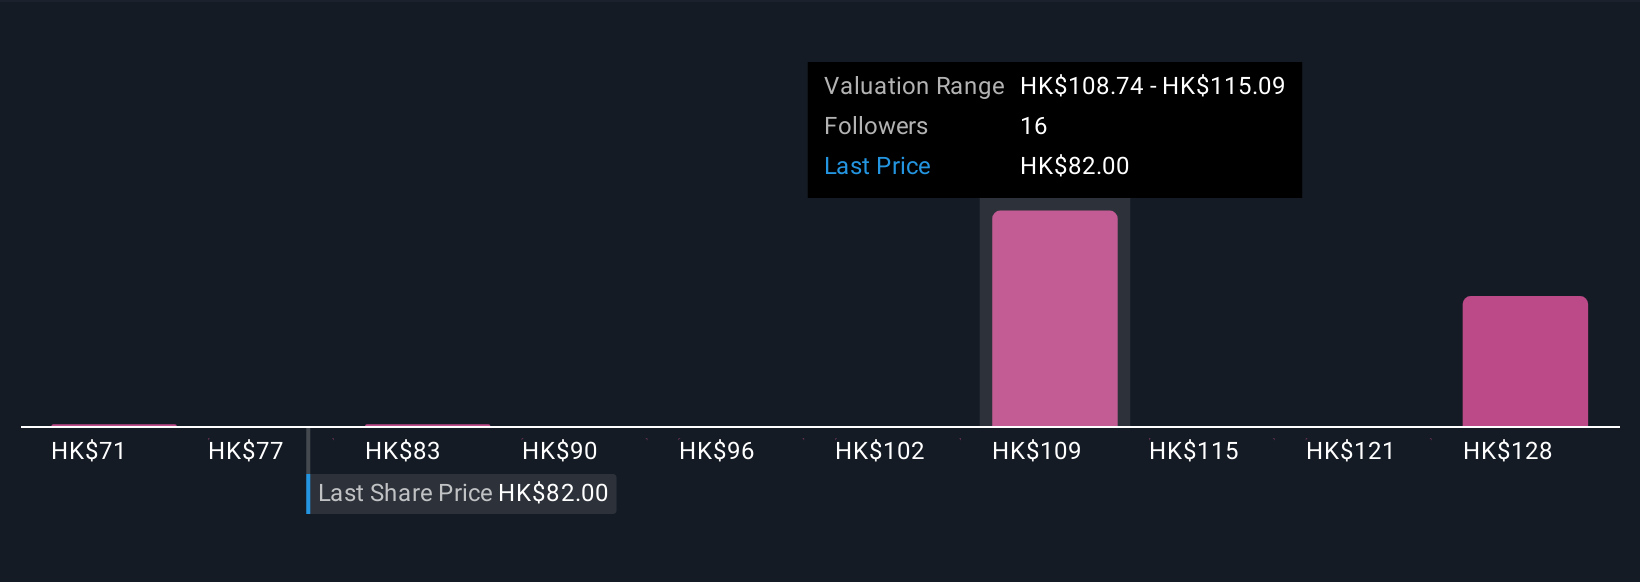Click the HK$90 axis label
This screenshot has height=582, width=1640.
560,451
